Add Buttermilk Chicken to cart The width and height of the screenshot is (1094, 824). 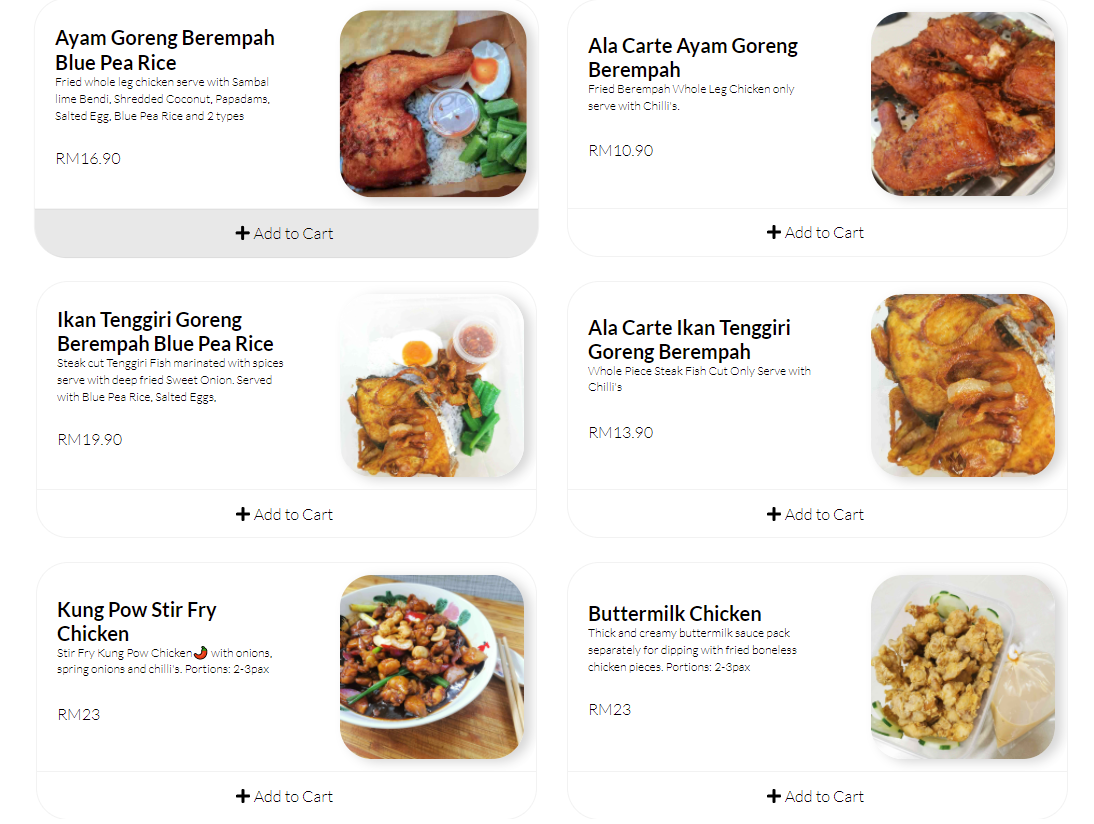(817, 796)
